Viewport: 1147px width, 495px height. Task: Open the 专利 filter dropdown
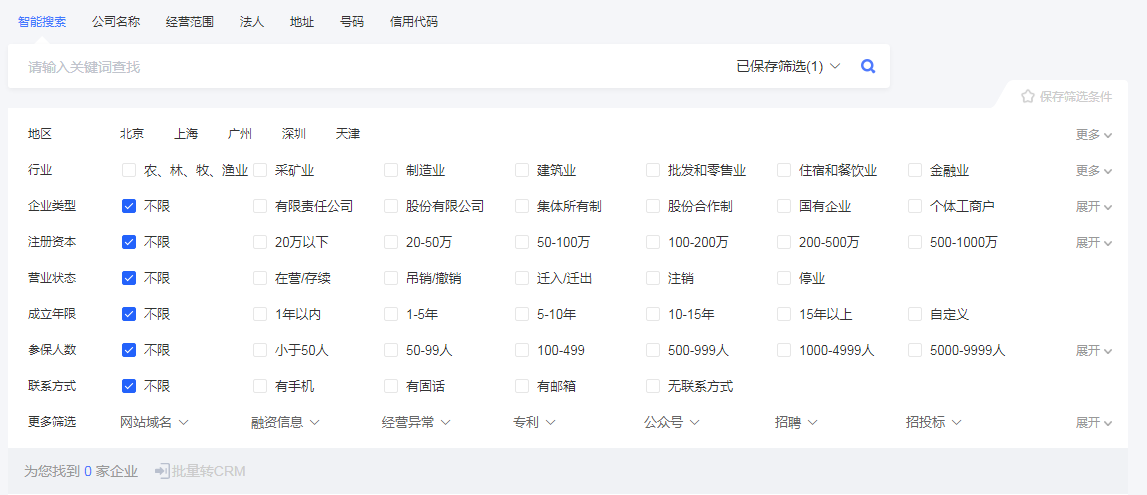point(535,422)
